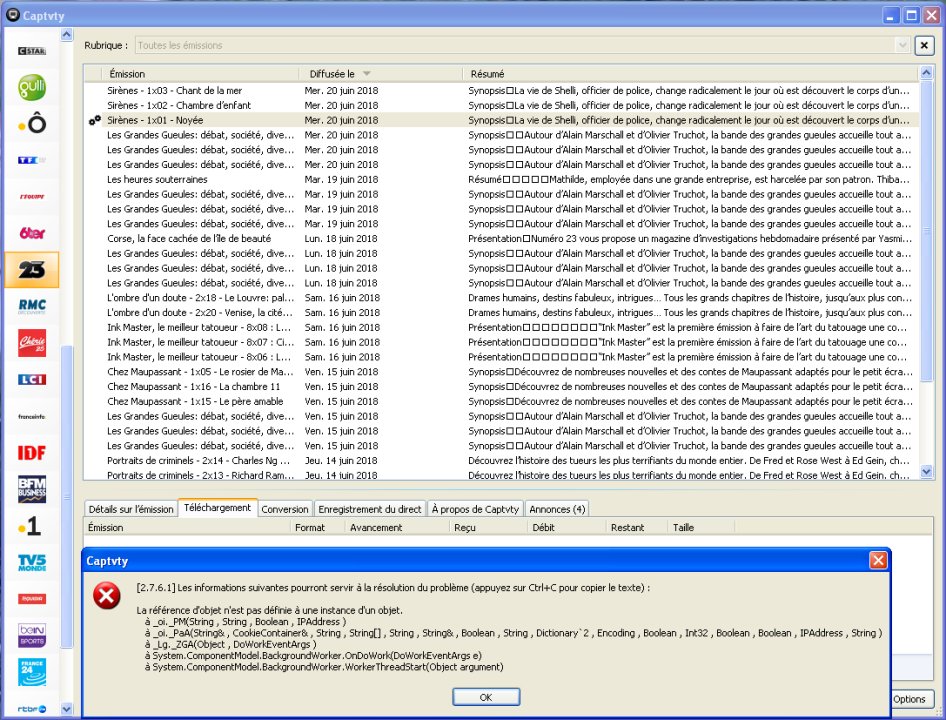Viewport: 946px width, 720px height.
Task: Open the TV5 Monde channel
Action: 32,563
